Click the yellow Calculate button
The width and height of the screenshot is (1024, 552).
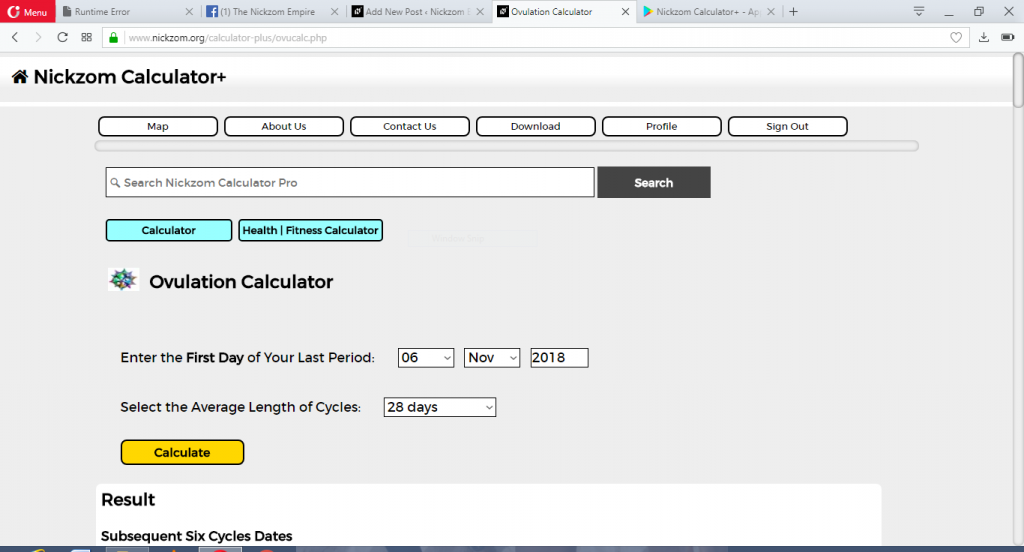point(182,452)
